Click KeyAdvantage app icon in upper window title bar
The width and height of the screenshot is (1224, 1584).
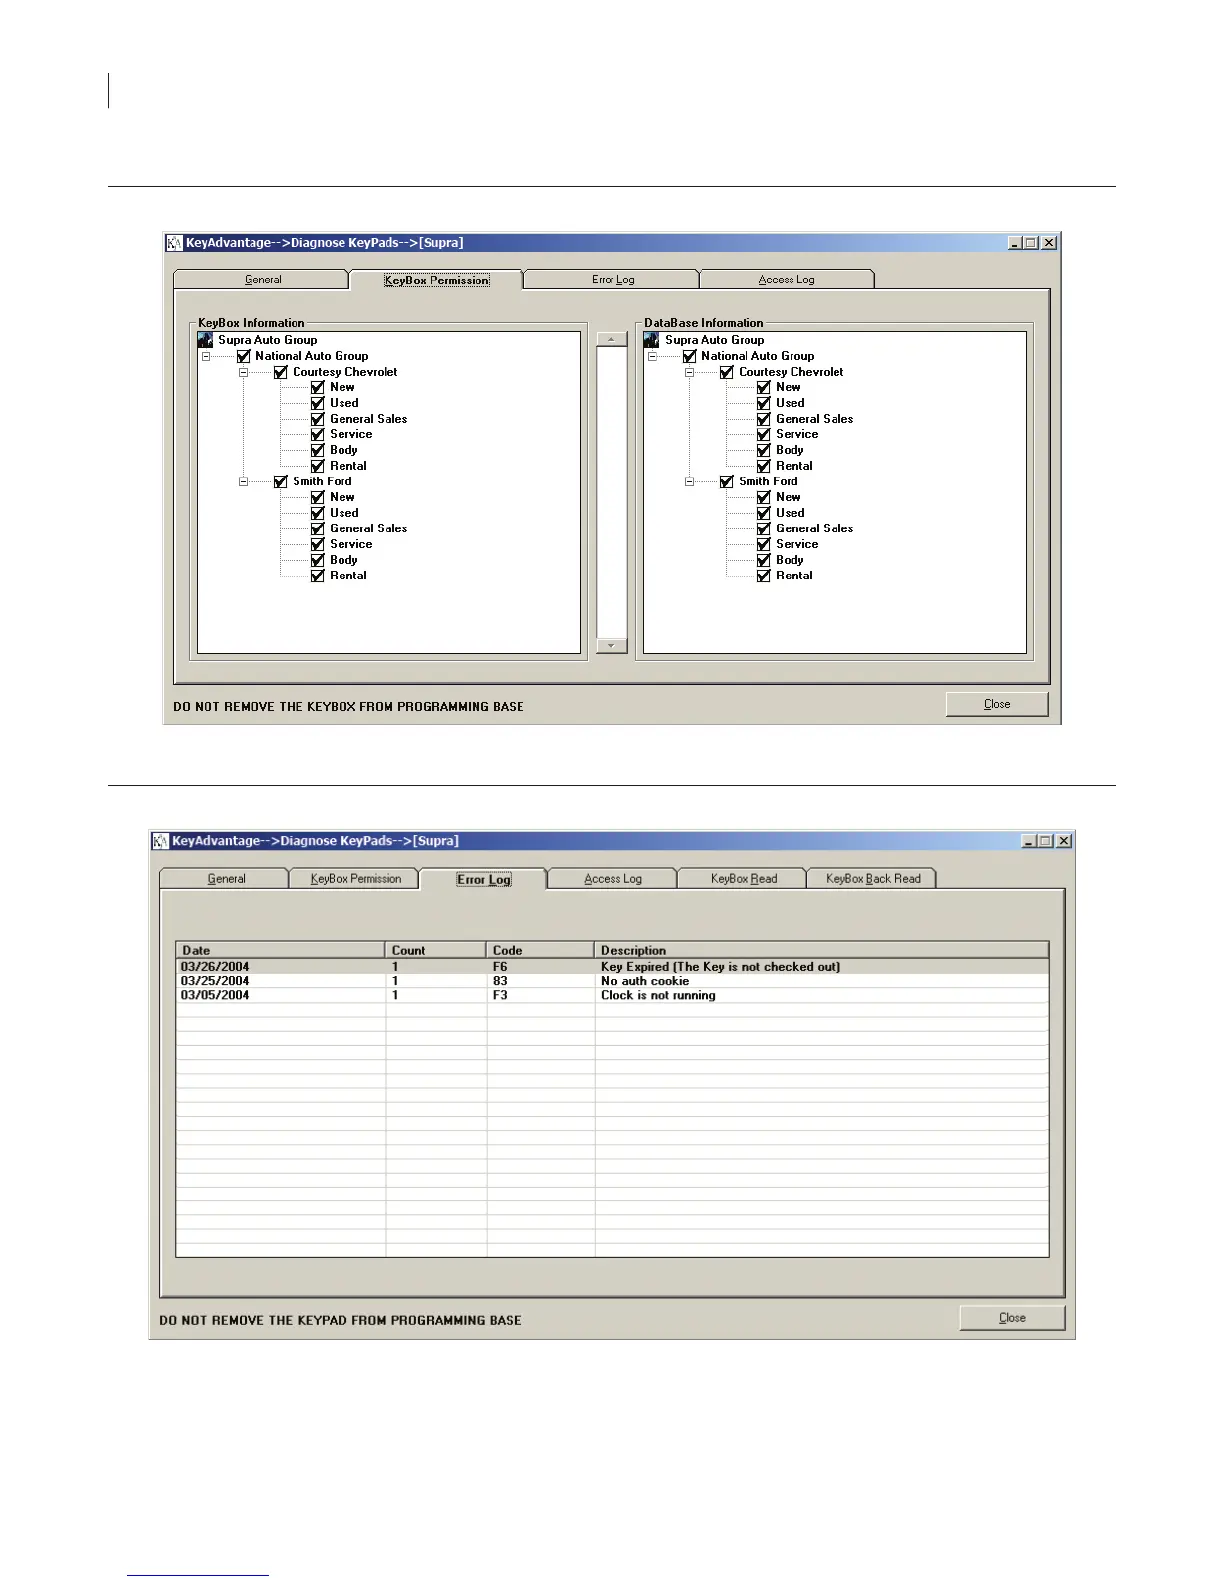pyautogui.click(x=175, y=243)
